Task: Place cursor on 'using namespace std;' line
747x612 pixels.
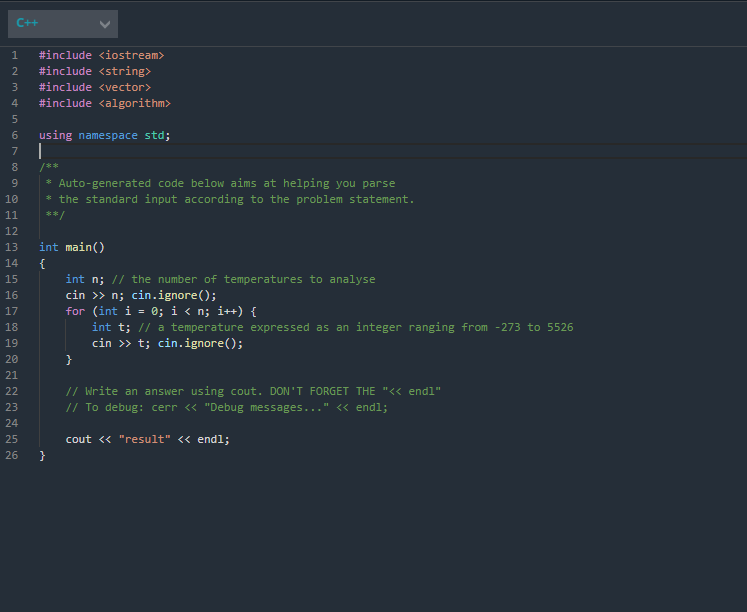Action: coord(104,135)
